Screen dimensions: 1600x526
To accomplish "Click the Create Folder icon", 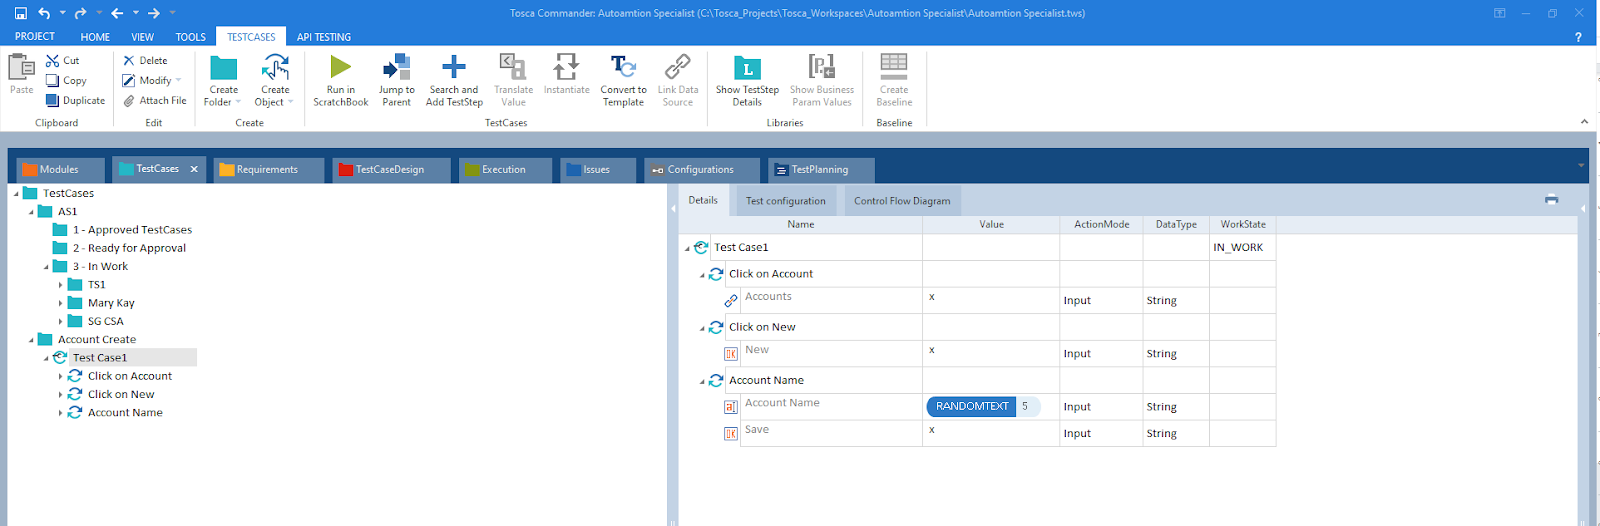I will coord(224,68).
